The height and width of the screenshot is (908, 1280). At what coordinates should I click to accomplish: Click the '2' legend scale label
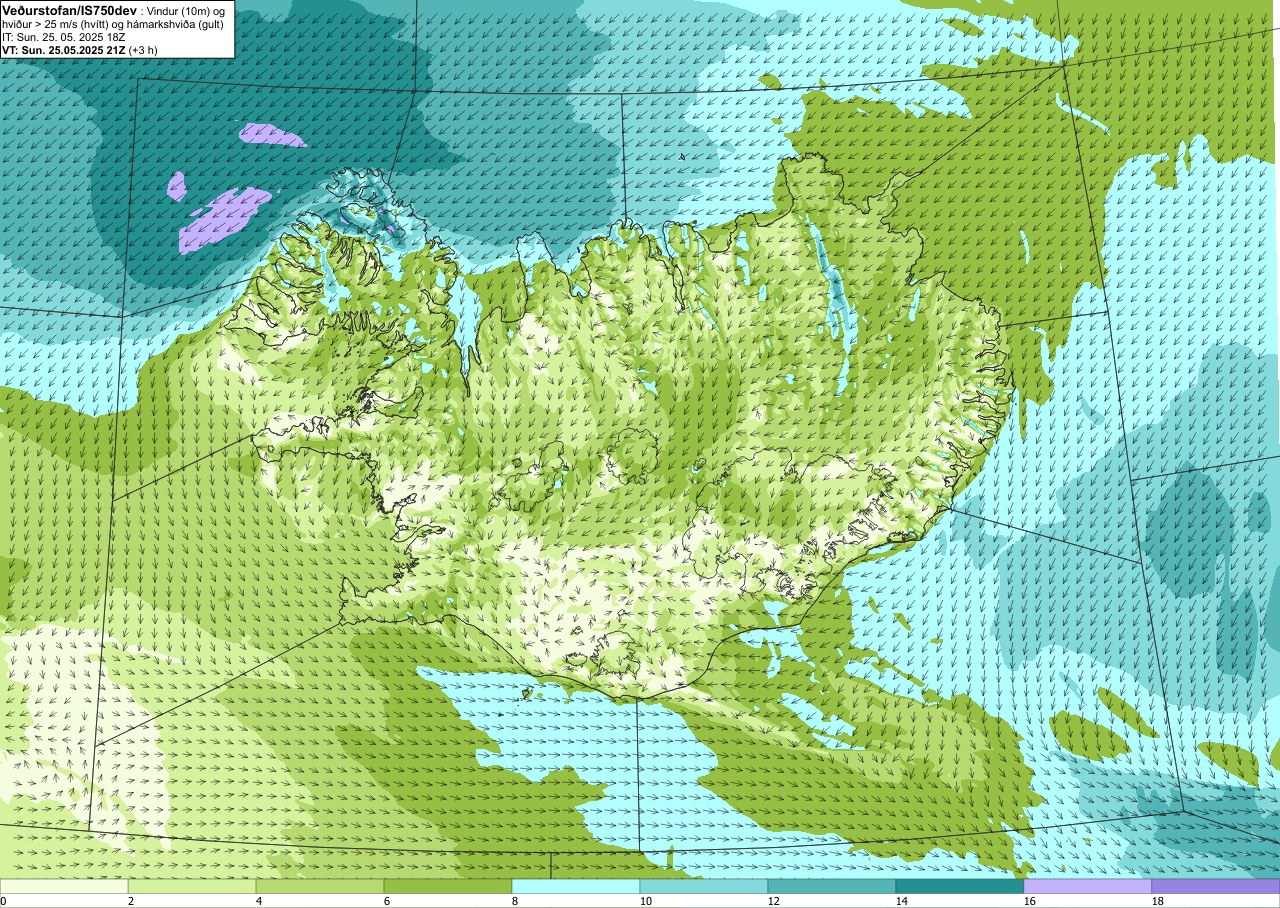131,901
